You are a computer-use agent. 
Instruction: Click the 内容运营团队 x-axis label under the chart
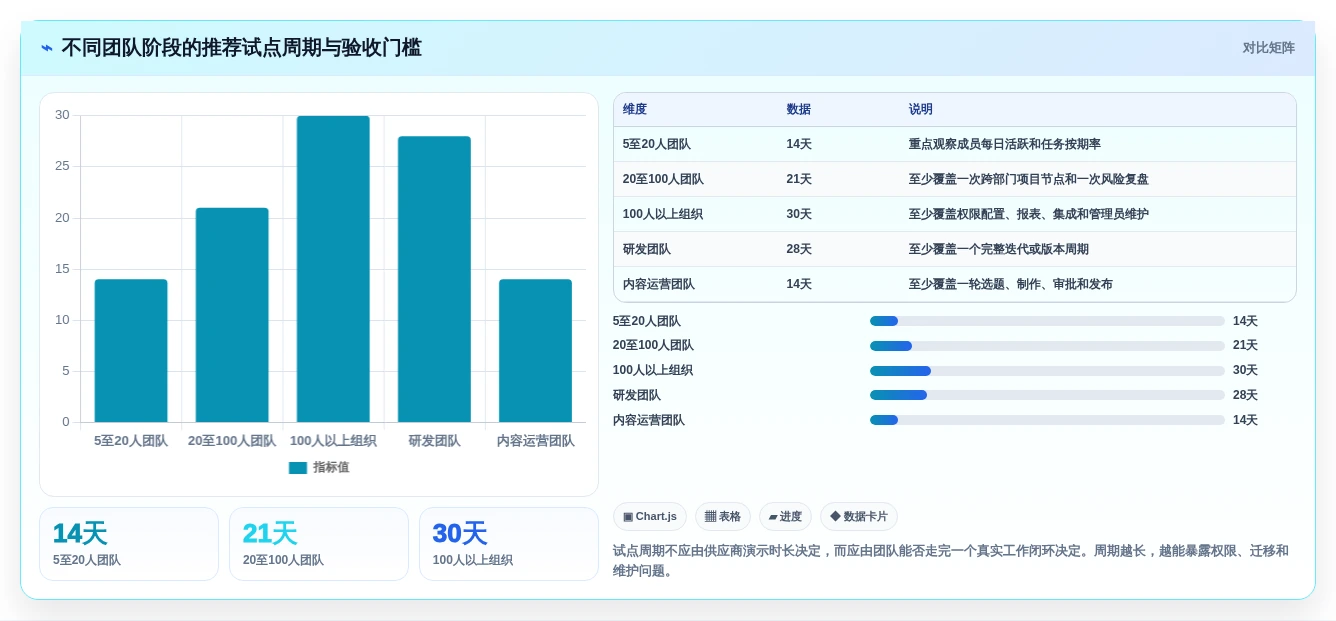(535, 441)
